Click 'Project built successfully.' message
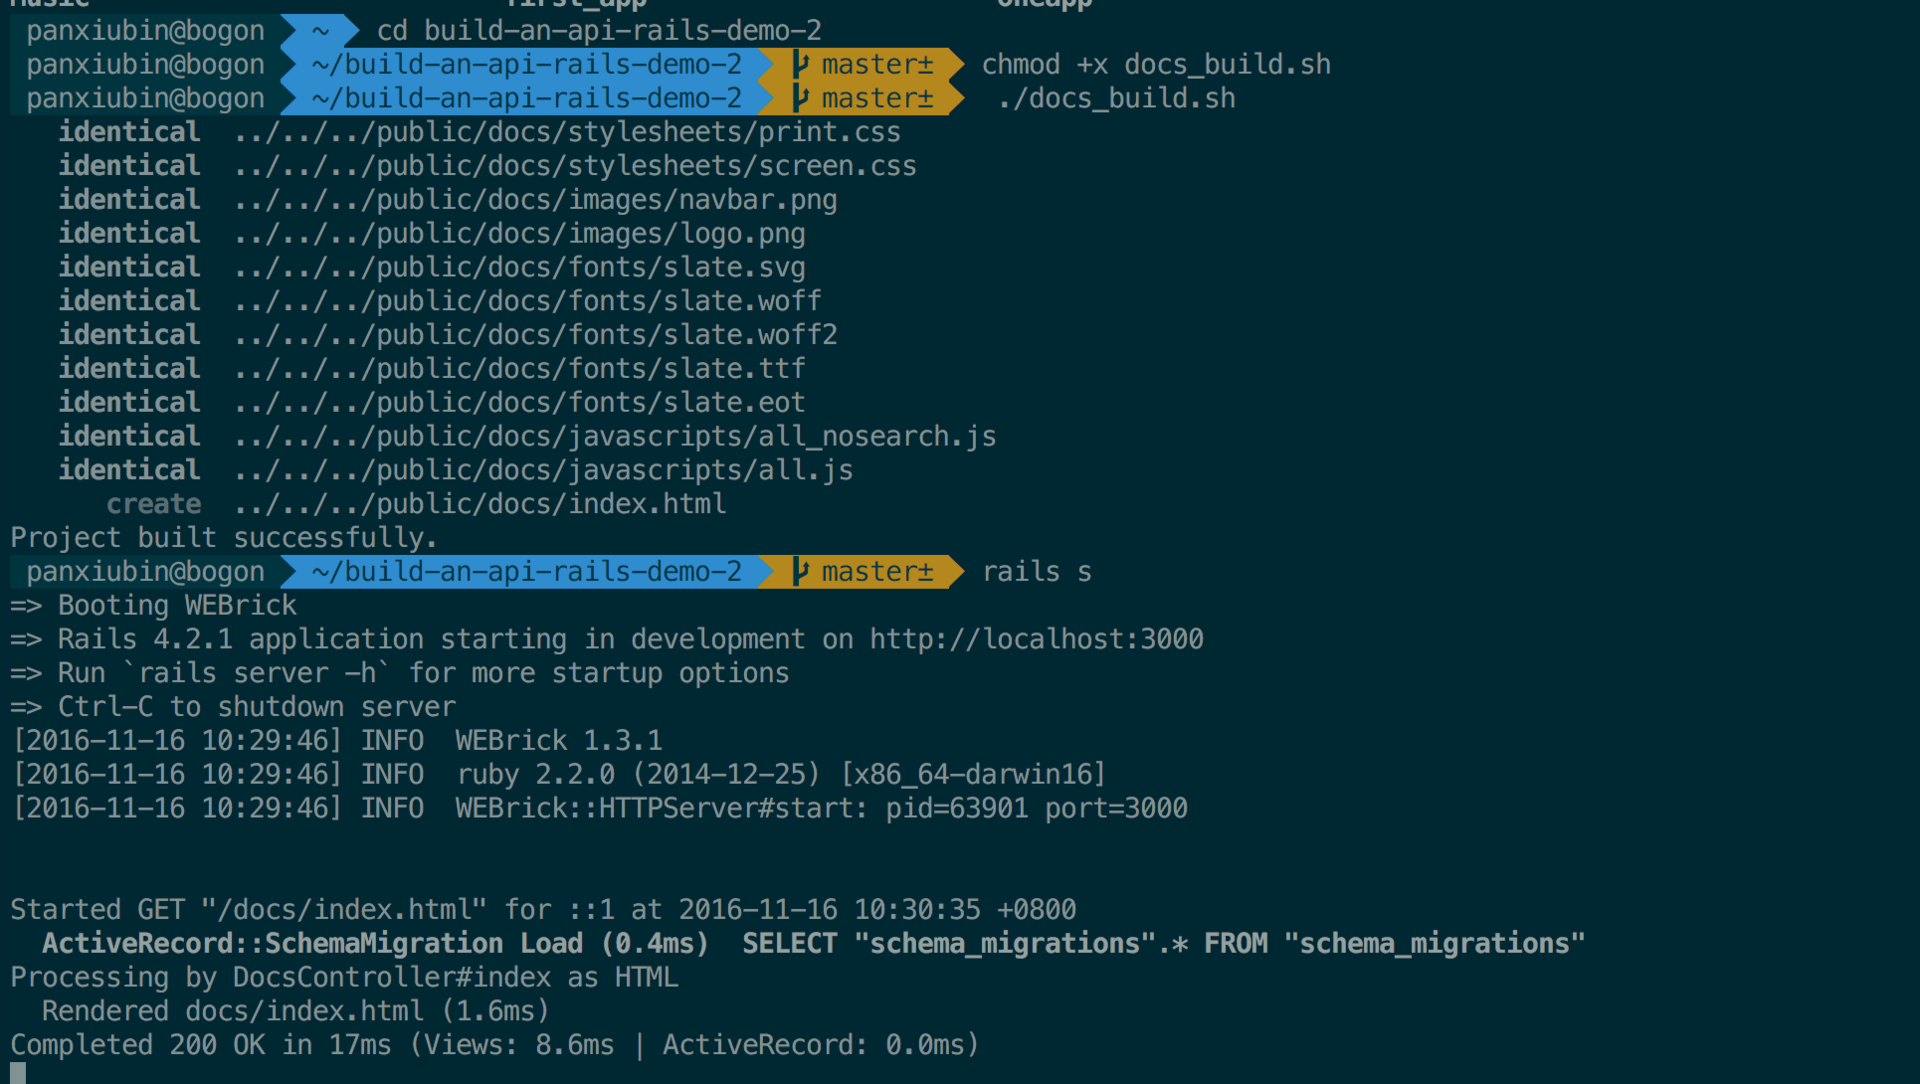This screenshot has height=1084, width=1920. (224, 538)
